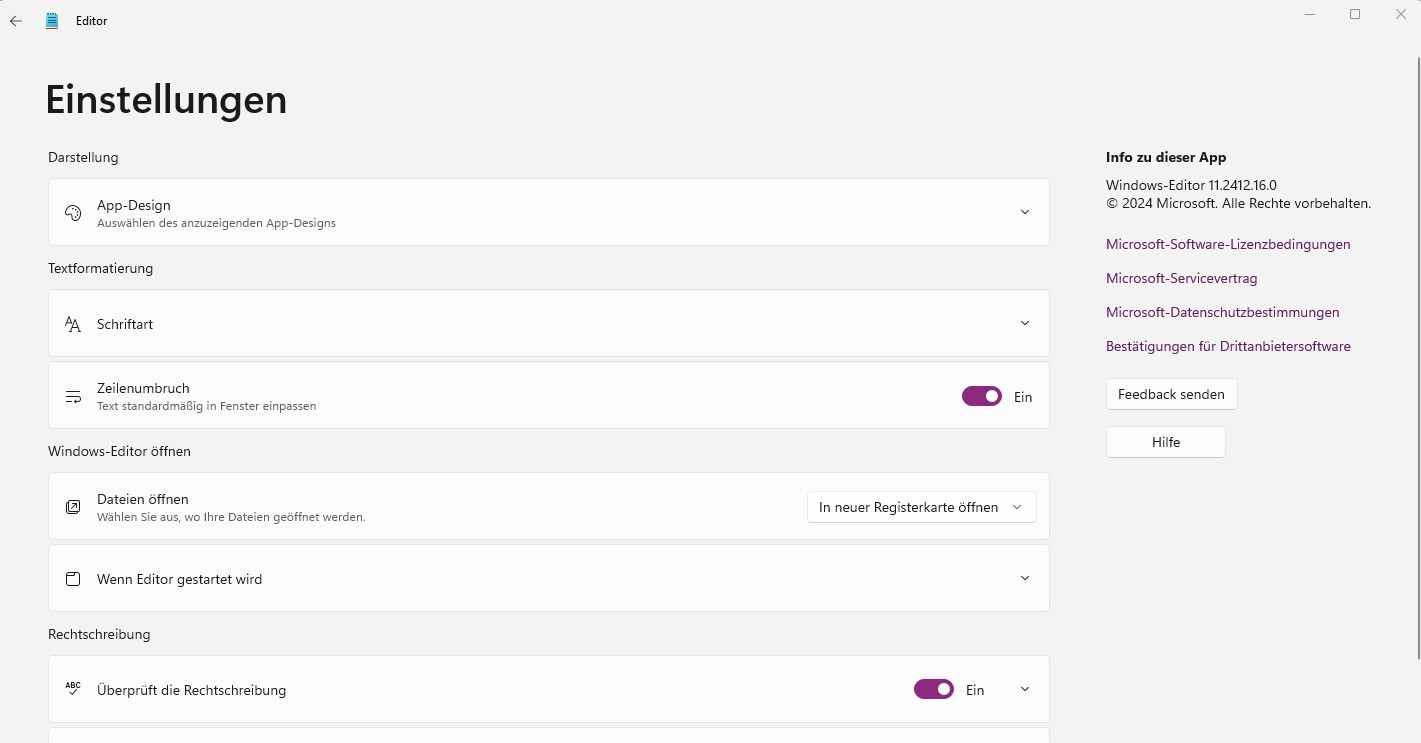Click the spell check ABC icon
The image size is (1421, 743).
[x=72, y=689]
